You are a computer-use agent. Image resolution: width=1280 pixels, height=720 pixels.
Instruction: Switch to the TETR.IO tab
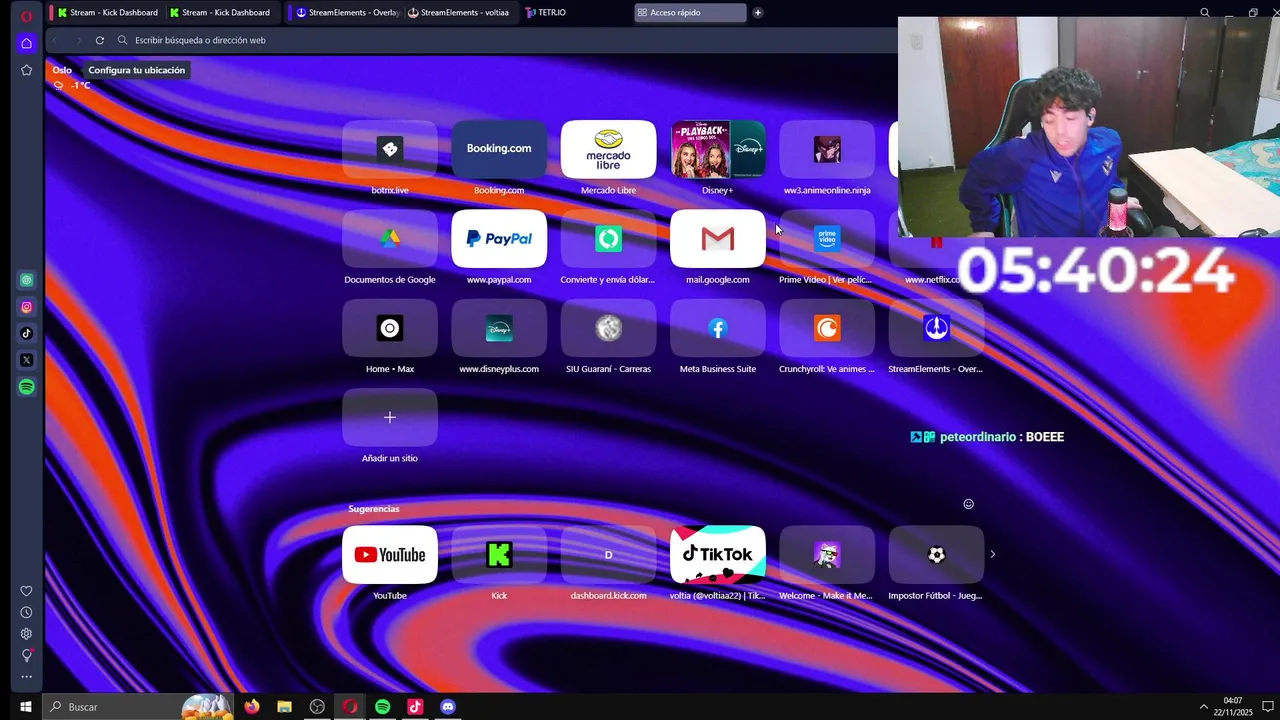(x=546, y=13)
